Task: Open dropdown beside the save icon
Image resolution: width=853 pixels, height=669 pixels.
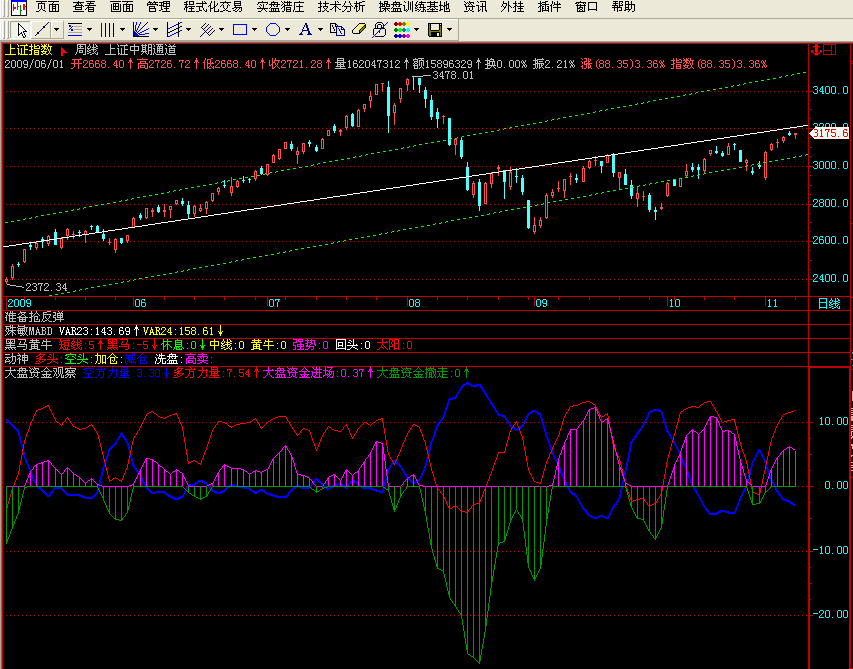Action: click(449, 30)
